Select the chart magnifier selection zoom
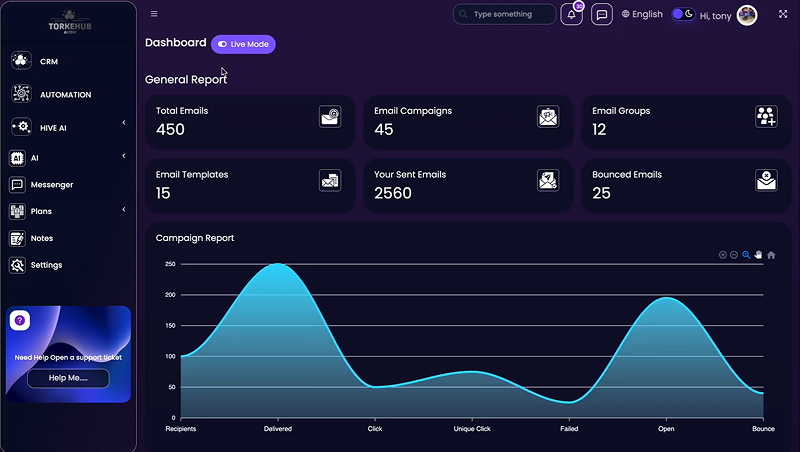The image size is (800, 452). [746, 255]
